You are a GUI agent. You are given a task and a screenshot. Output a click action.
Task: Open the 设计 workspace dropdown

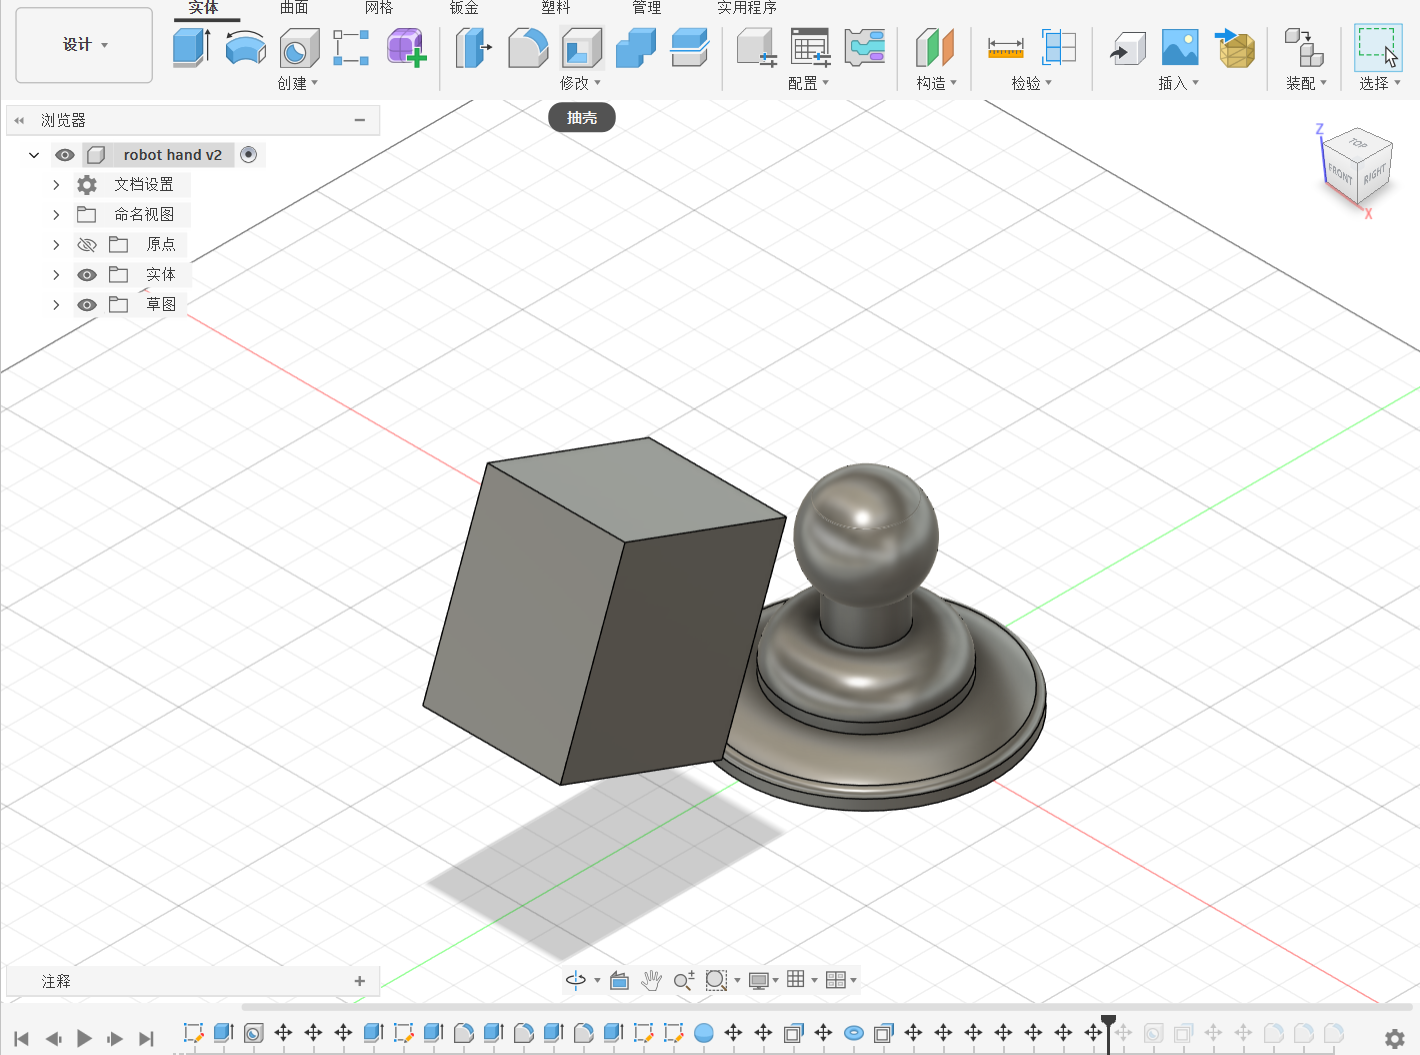tap(85, 45)
